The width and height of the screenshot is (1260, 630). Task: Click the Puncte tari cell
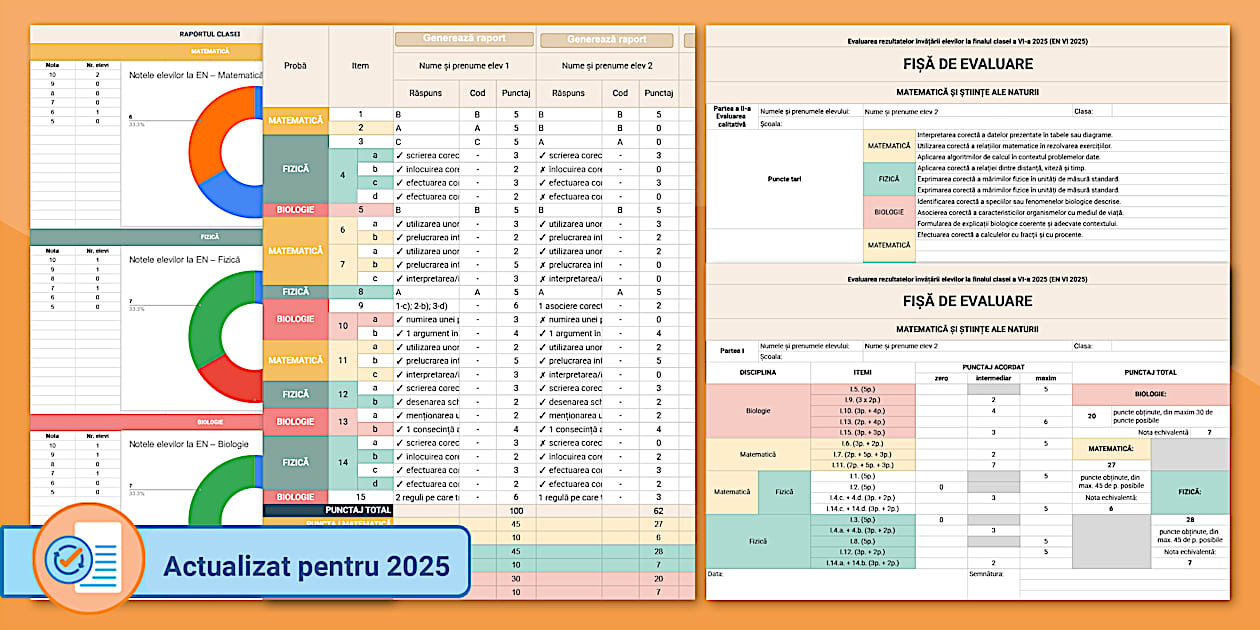[783, 179]
